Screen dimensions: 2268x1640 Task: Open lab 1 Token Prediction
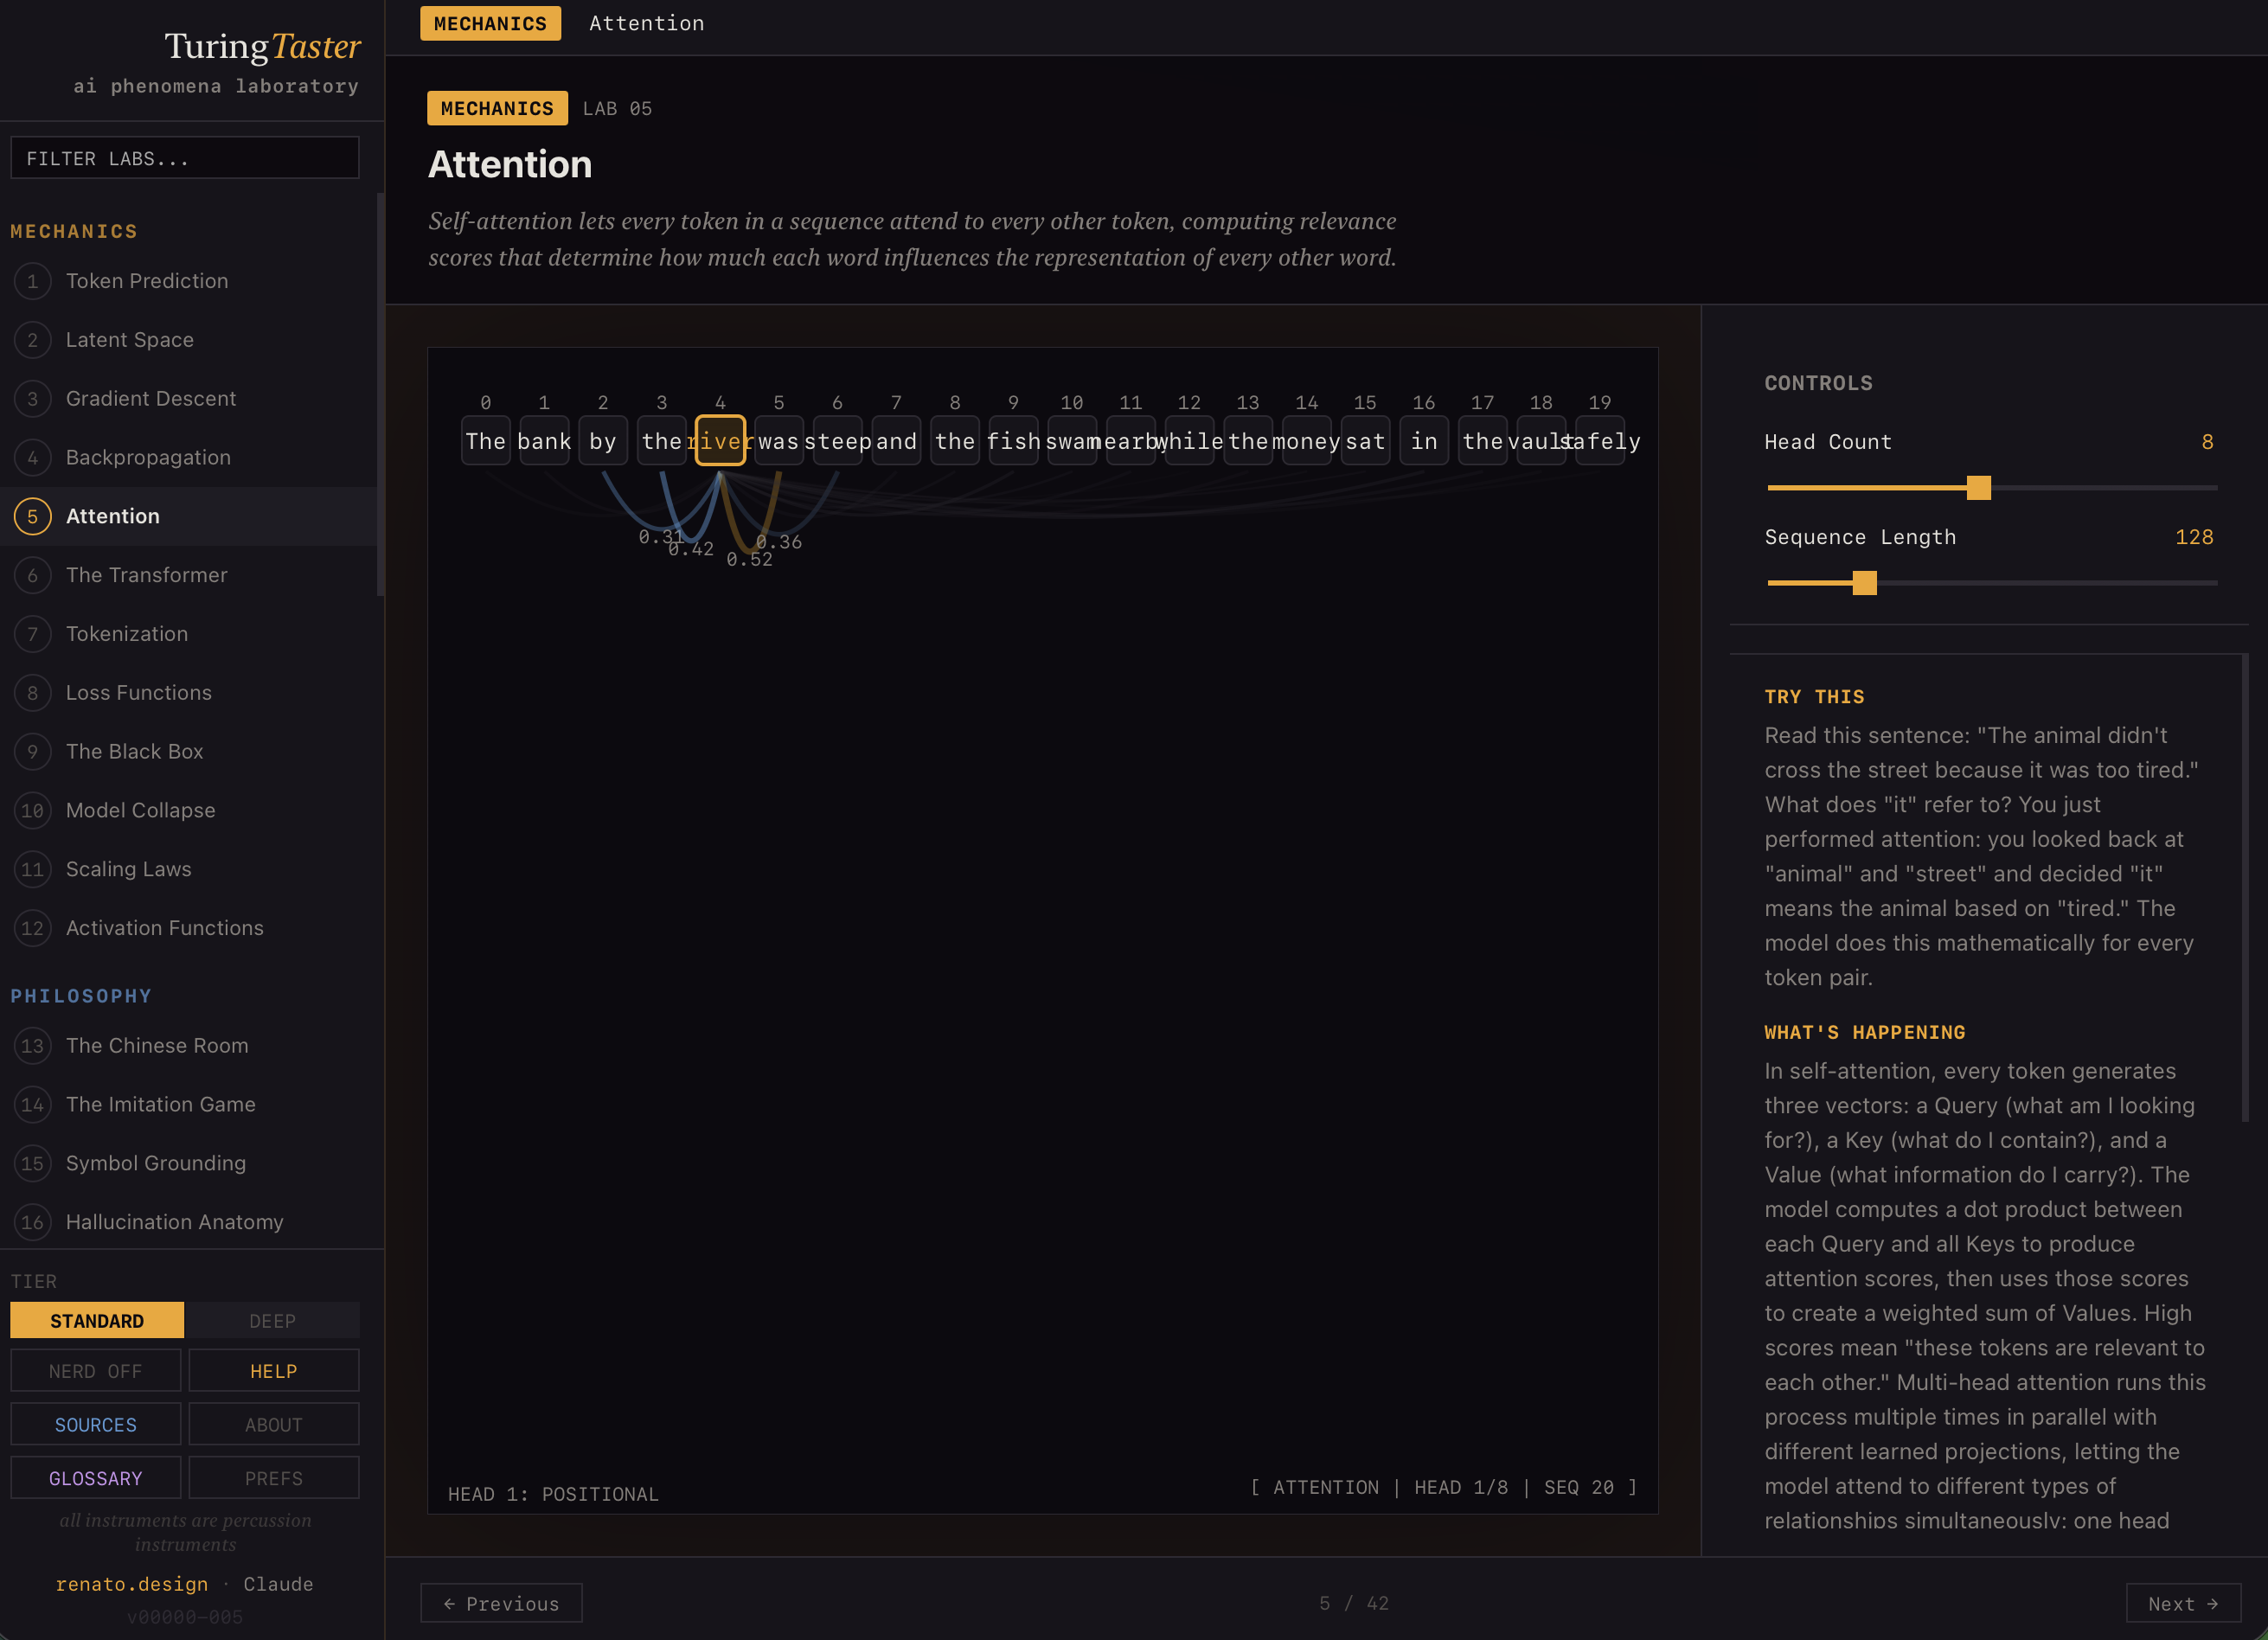coord(147,281)
